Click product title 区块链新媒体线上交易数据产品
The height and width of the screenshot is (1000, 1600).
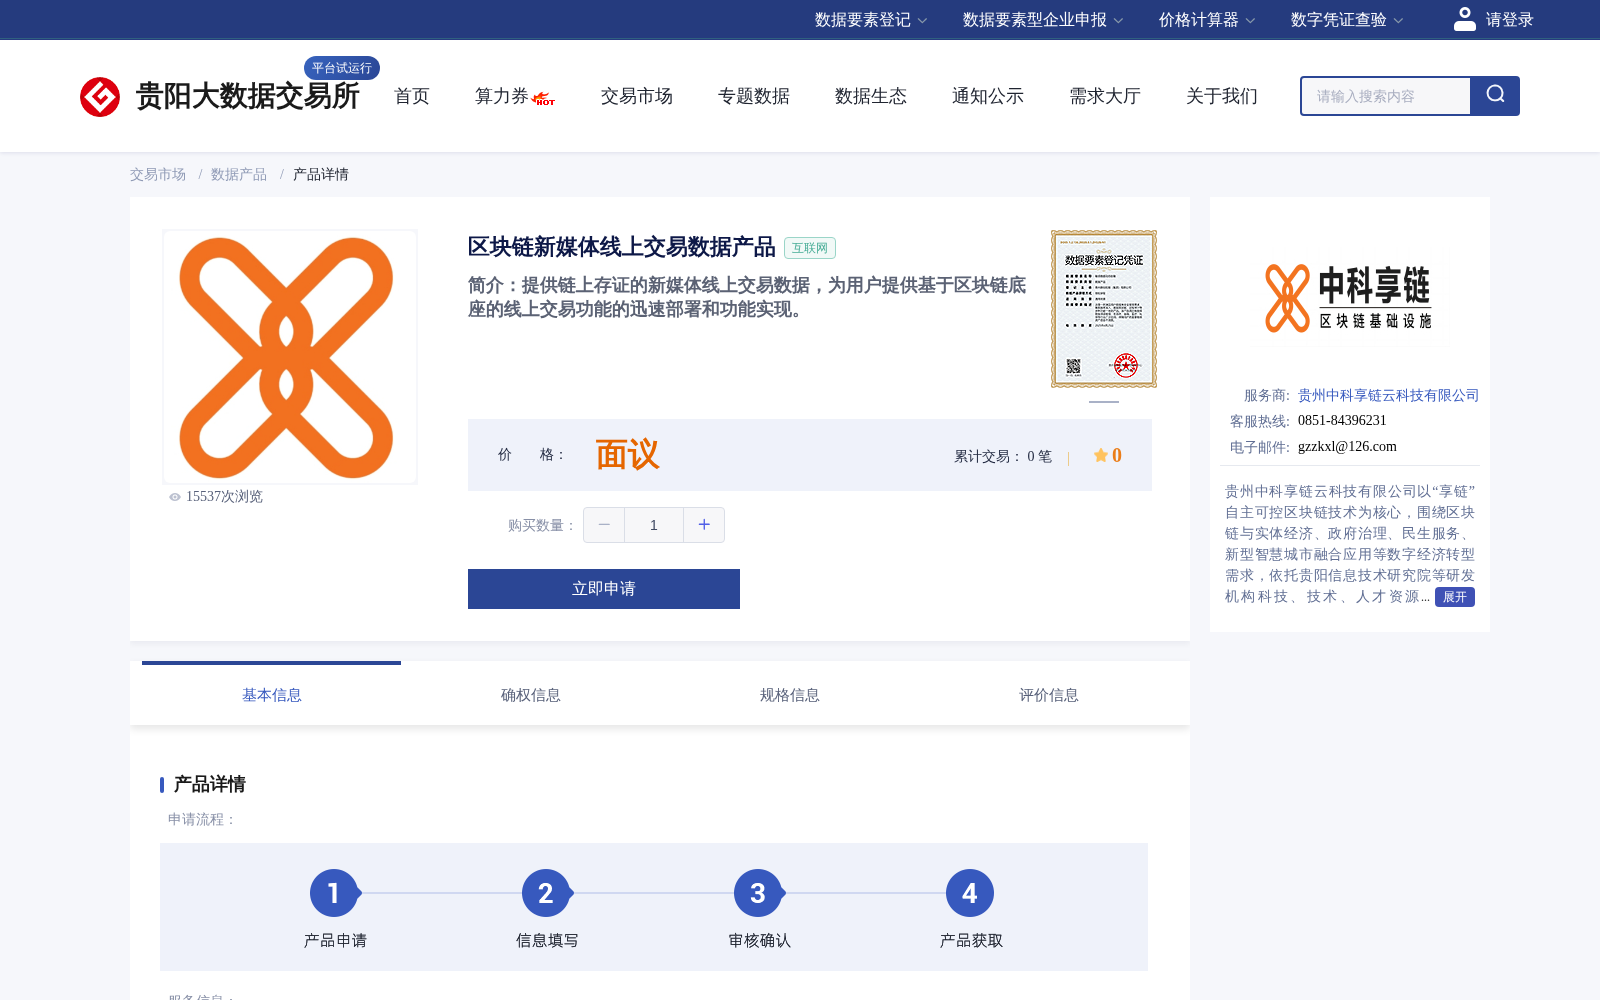[x=622, y=247]
